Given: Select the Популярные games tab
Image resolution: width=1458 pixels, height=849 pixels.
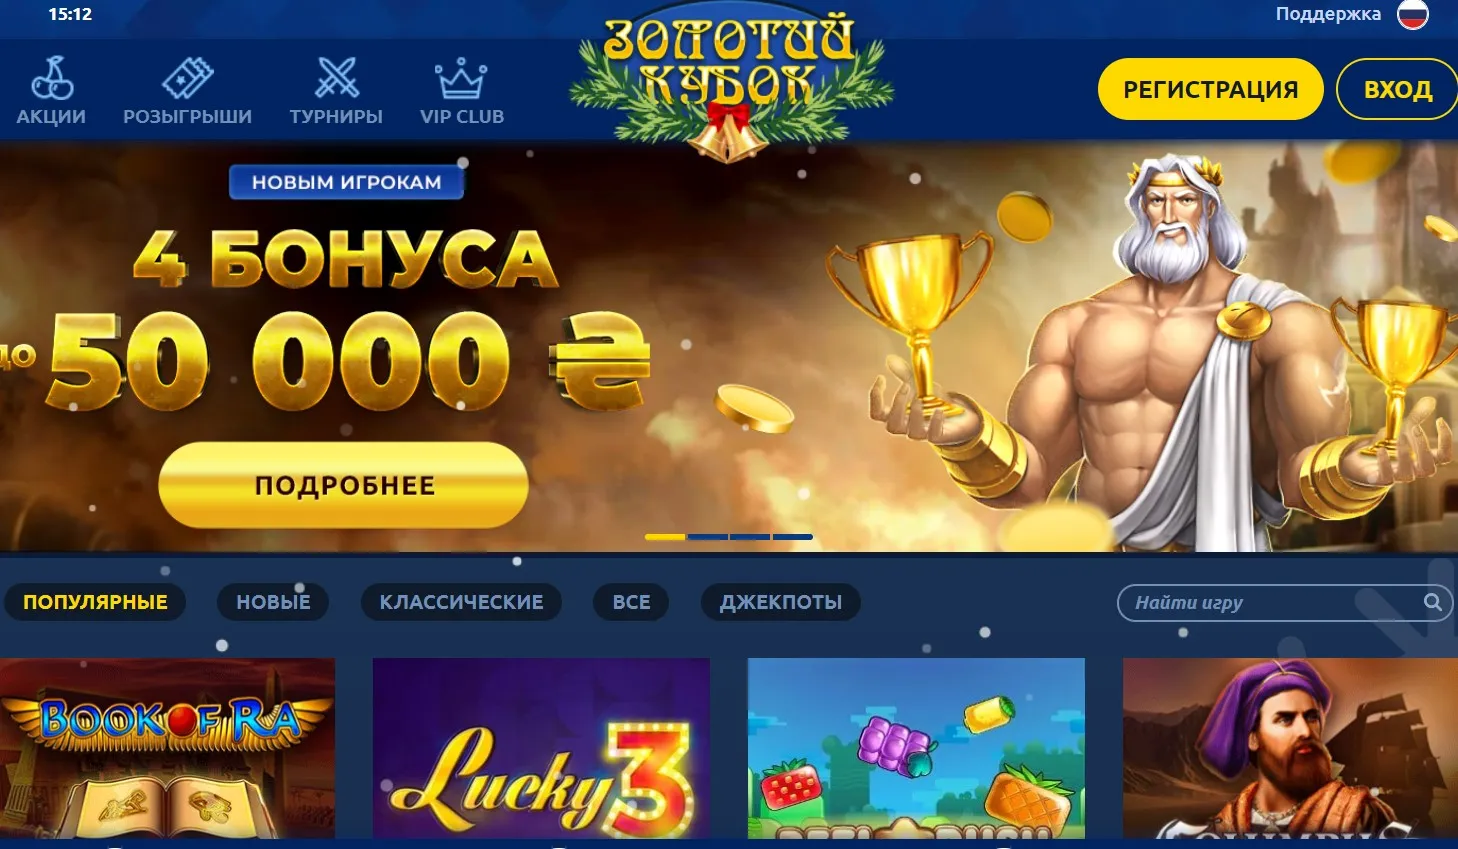Looking at the screenshot, I should (95, 602).
